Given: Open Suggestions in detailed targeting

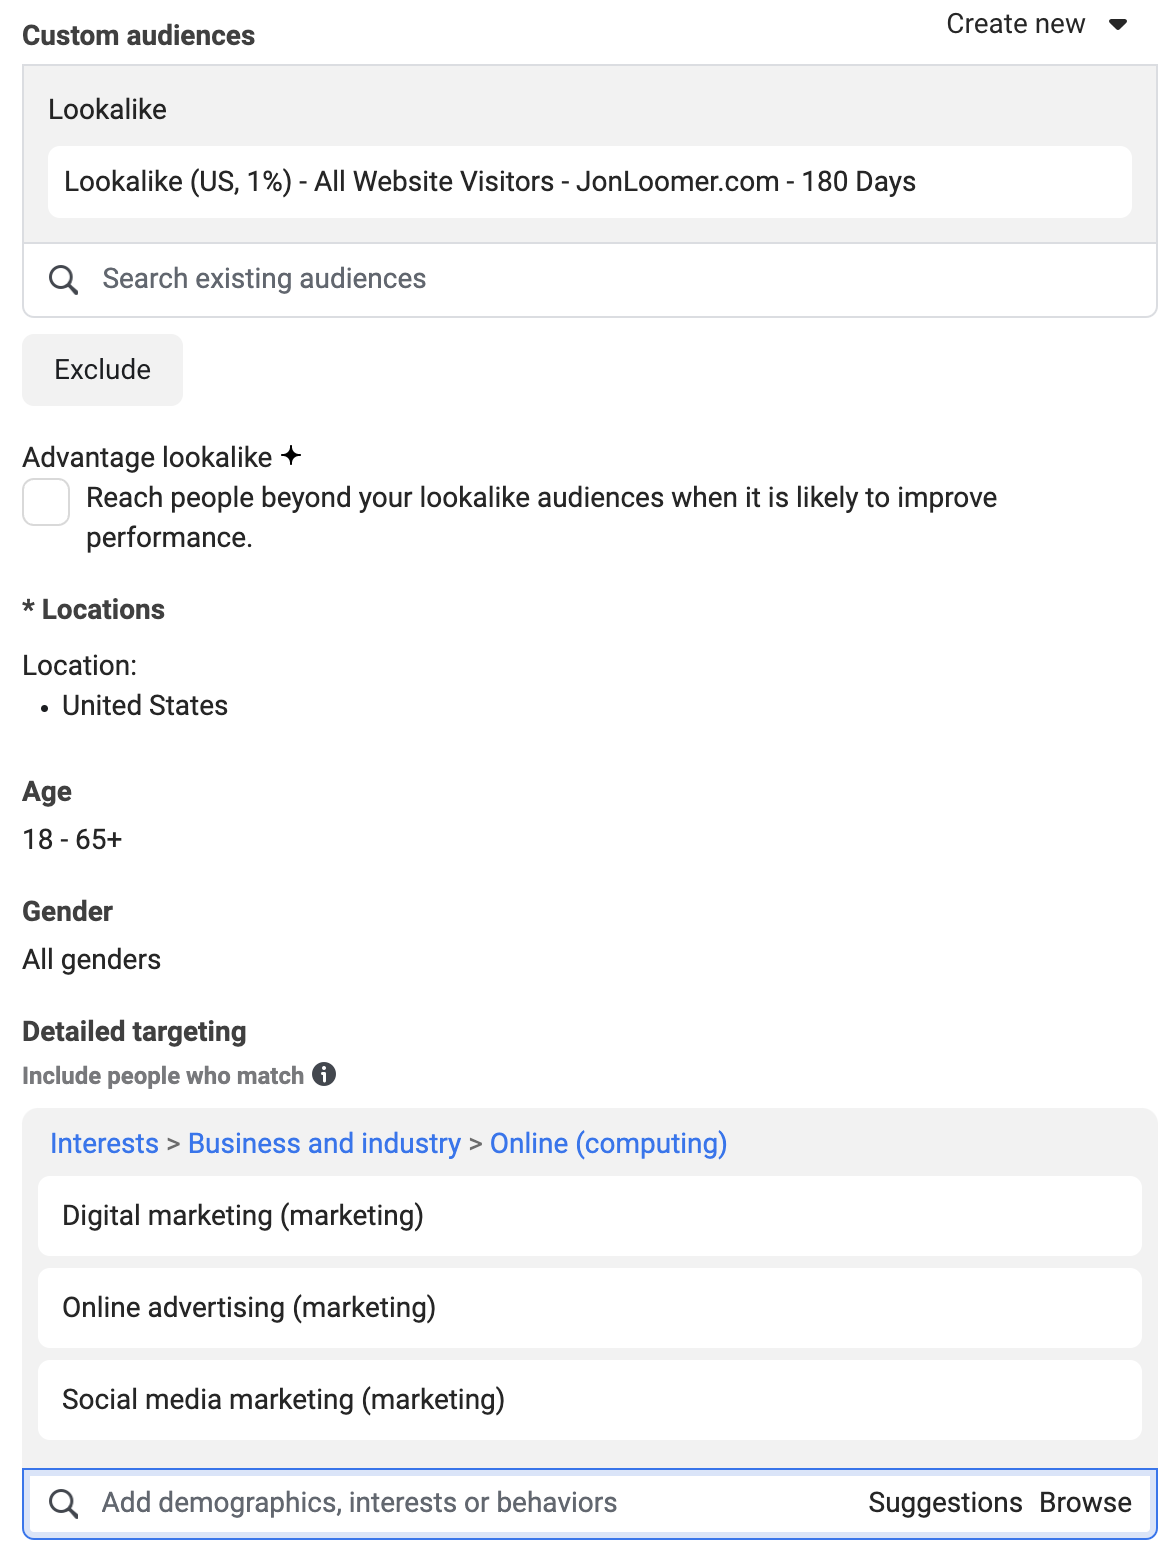Looking at the screenshot, I should point(945,1503).
